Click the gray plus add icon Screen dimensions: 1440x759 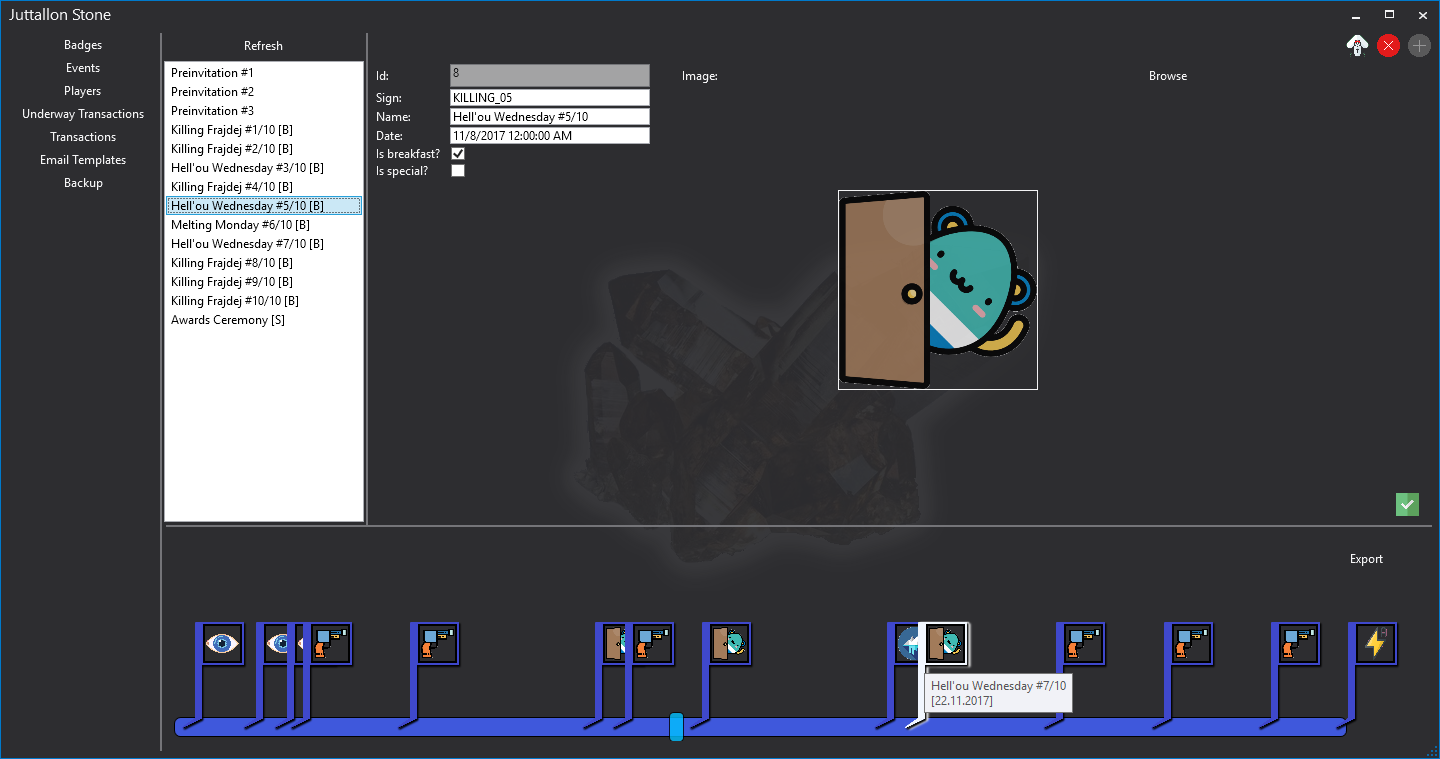(1419, 45)
